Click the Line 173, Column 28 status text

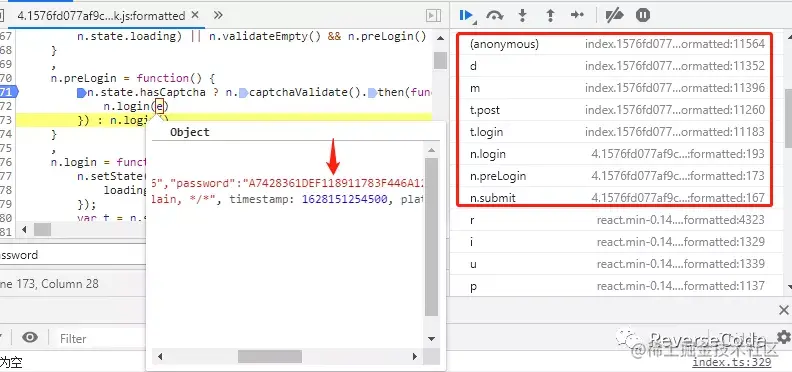pos(50,284)
